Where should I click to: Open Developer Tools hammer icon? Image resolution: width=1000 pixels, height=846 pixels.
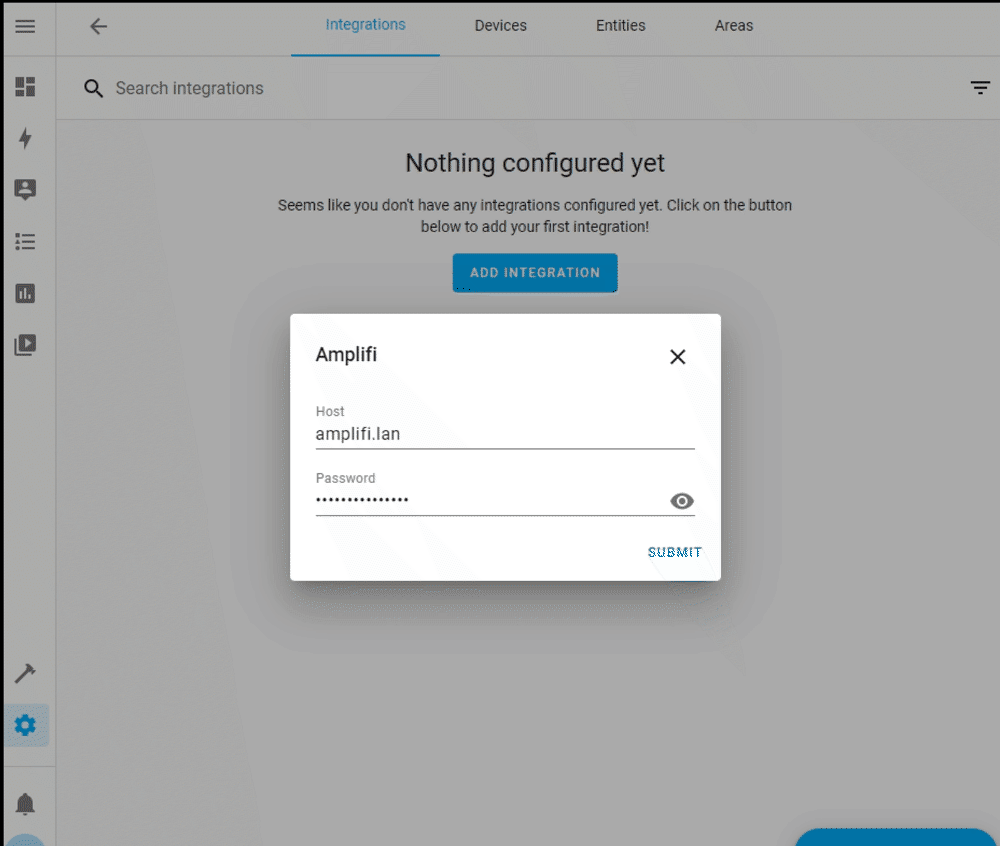[x=25, y=673]
